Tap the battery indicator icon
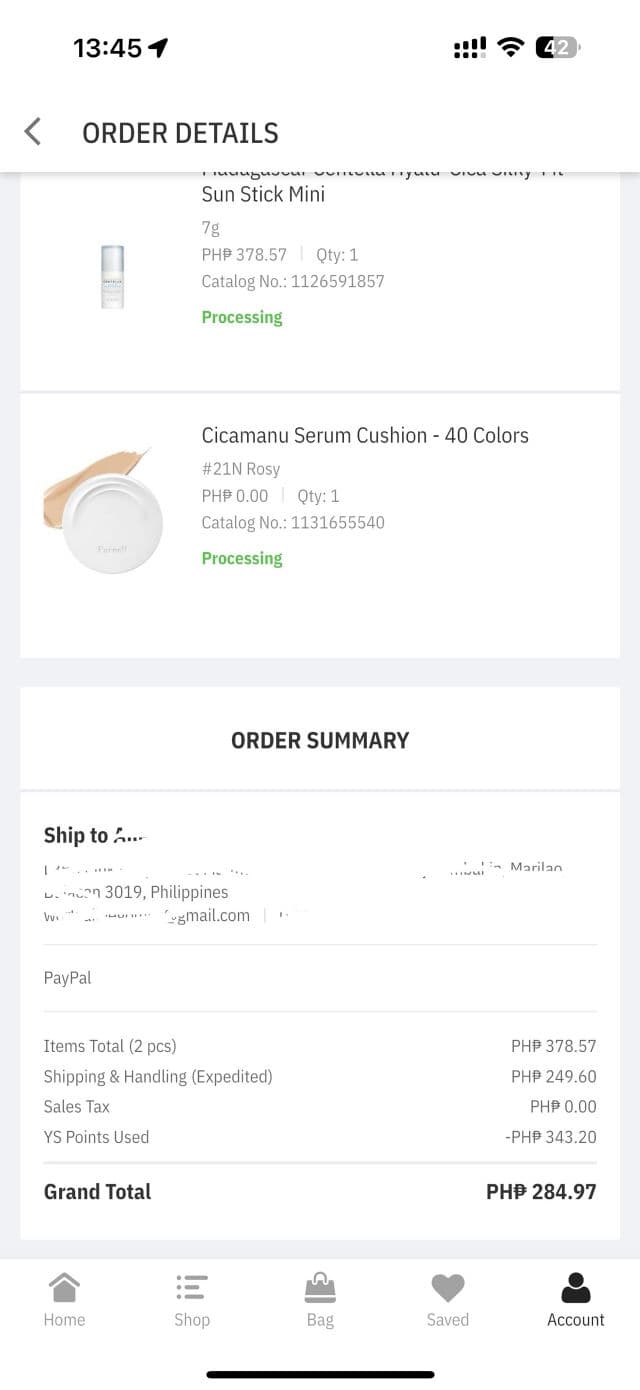Image resolution: width=640 pixels, height=1390 pixels. point(557,47)
